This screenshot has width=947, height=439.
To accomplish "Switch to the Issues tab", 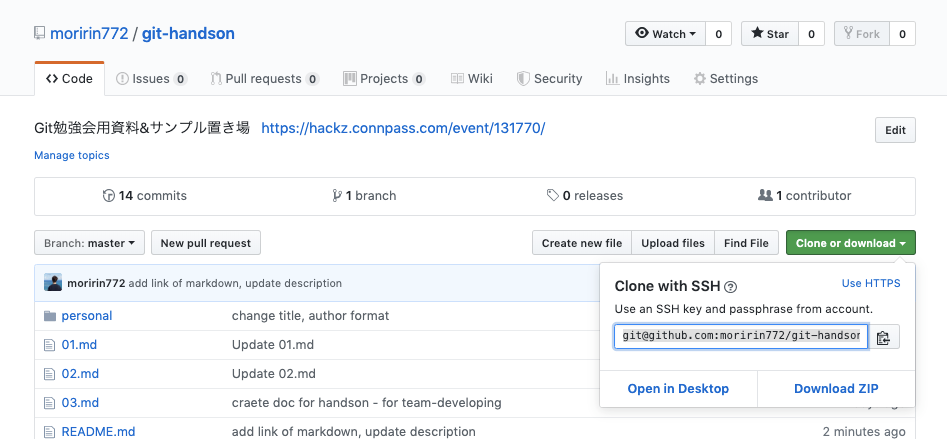I will (x=151, y=79).
